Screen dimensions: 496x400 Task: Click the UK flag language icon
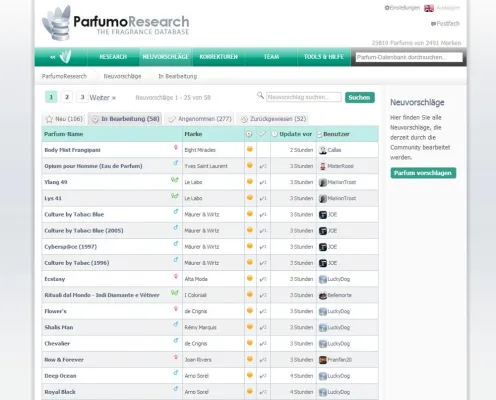(x=429, y=8)
